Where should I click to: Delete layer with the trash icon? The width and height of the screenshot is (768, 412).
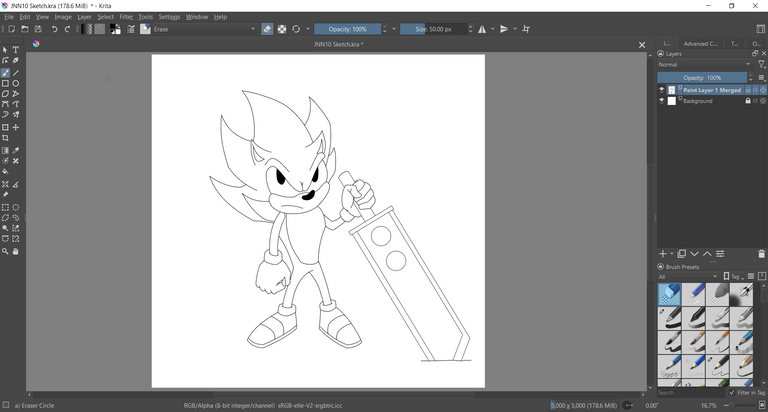pos(761,254)
